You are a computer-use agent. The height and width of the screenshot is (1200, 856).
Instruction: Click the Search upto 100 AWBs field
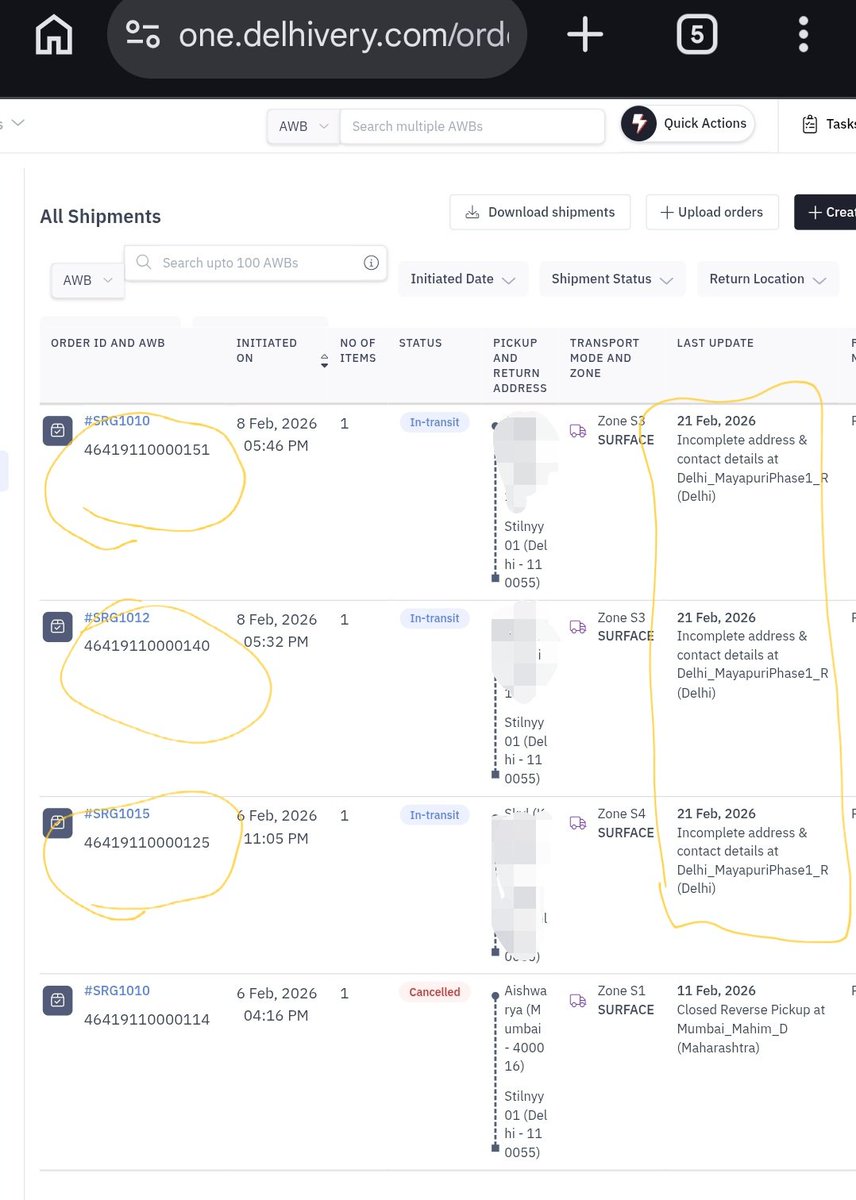tap(255, 263)
